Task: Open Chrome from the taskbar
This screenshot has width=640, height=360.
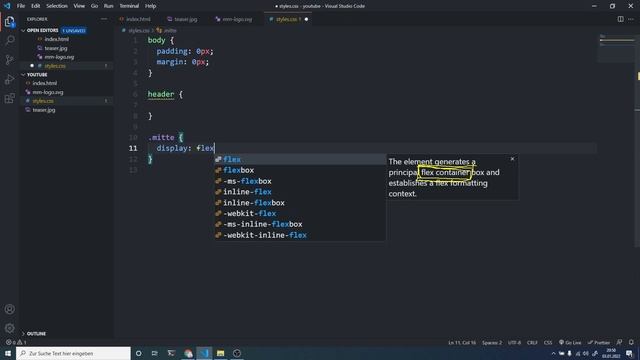Action: (188, 353)
